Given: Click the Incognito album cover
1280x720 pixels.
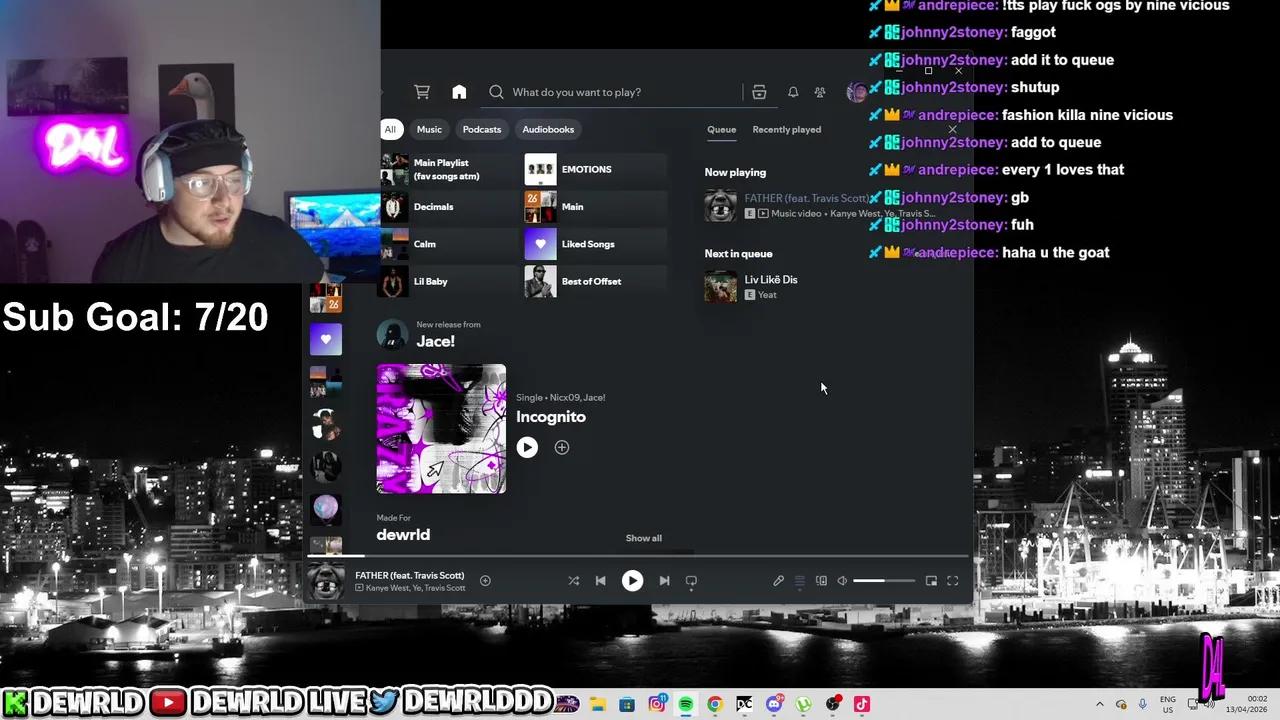Looking at the screenshot, I should point(441,429).
